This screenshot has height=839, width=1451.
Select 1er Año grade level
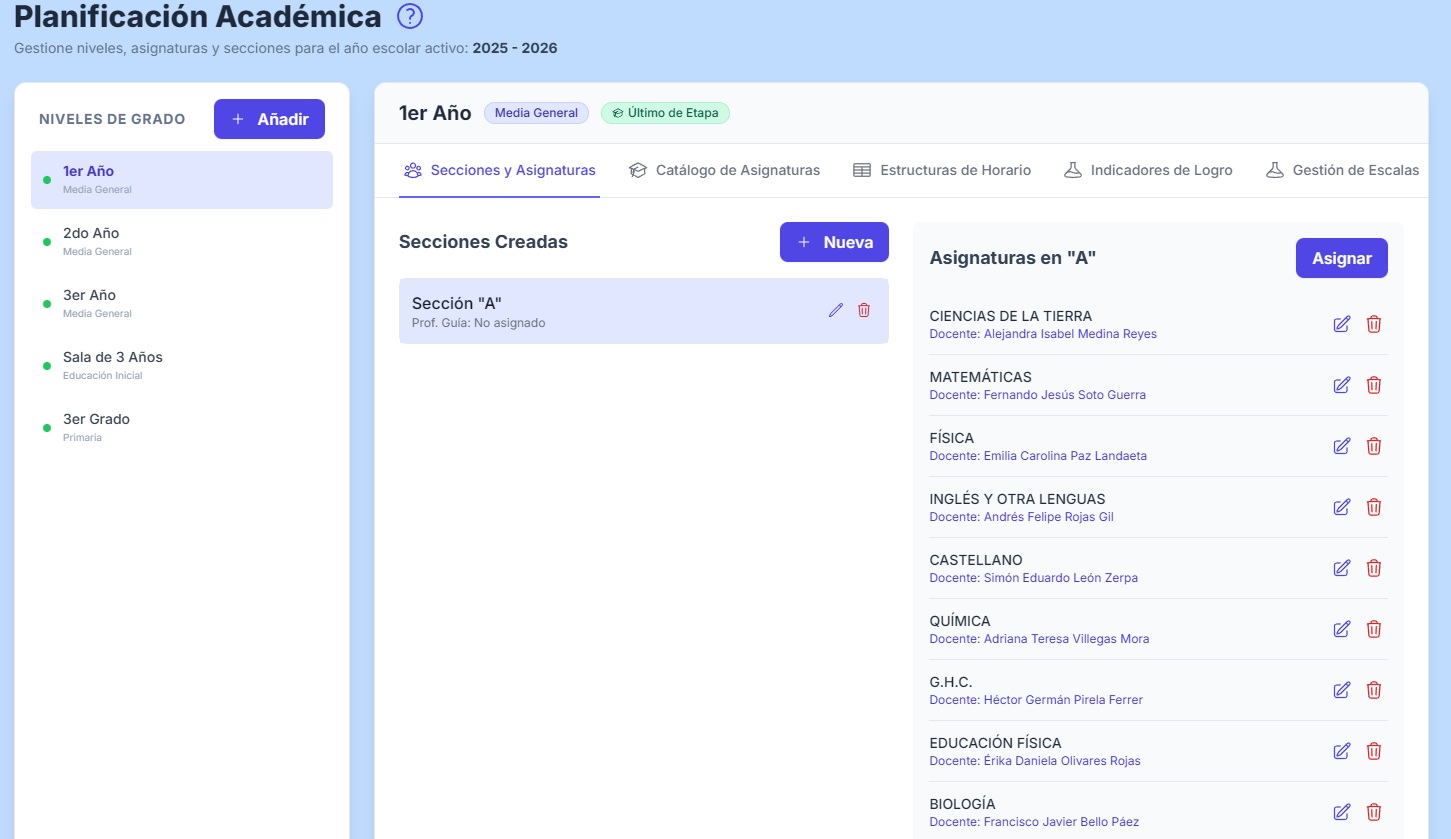coord(182,180)
